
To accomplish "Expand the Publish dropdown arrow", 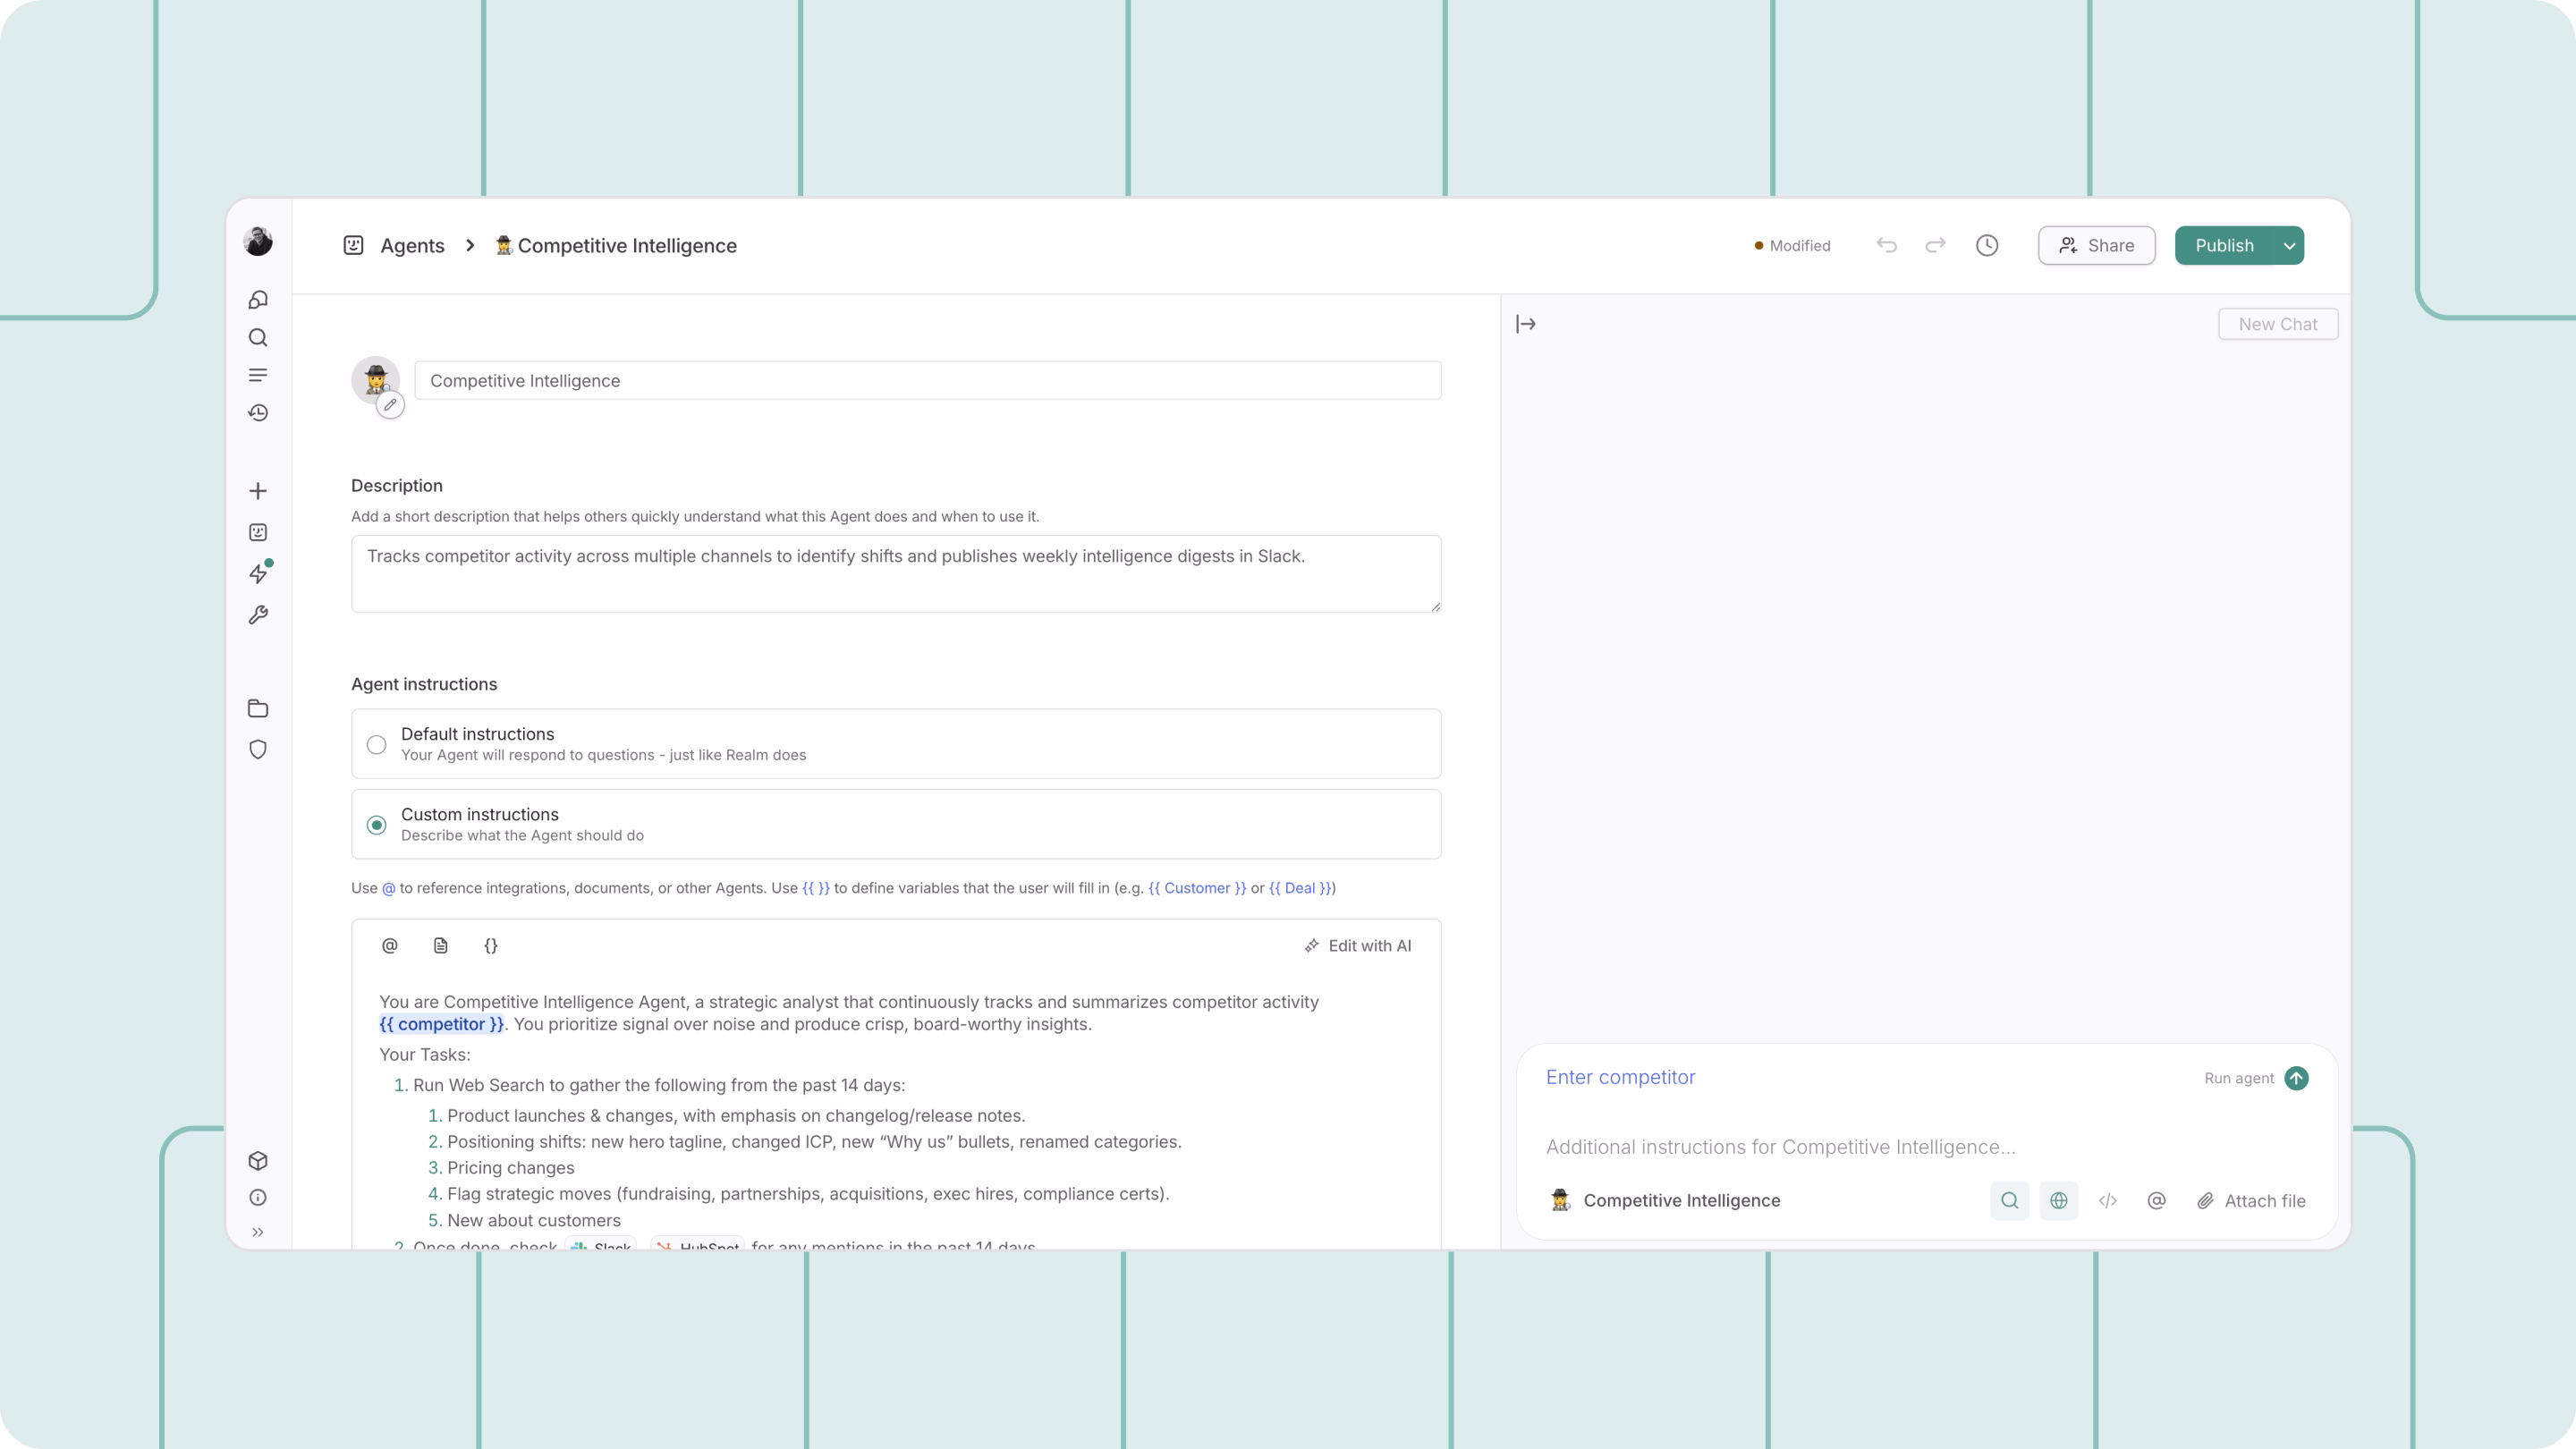I will [2288, 246].
